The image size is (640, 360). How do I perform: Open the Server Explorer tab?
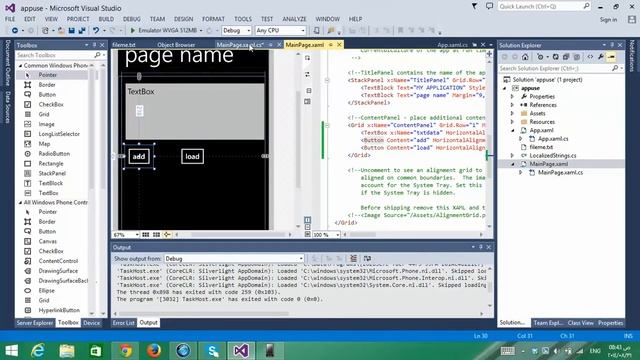pos(35,323)
